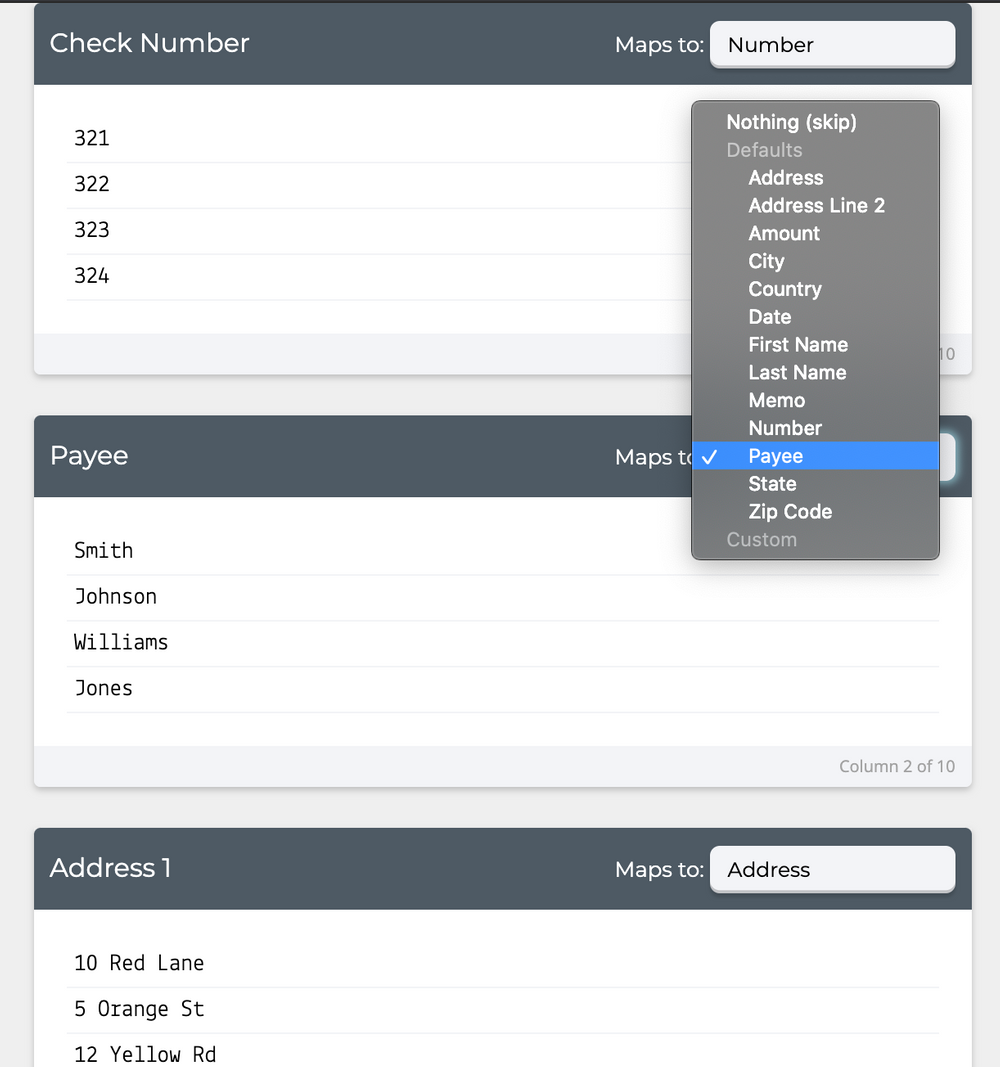Map the column to State
Viewport: 1000px width, 1067px height.
pos(772,484)
